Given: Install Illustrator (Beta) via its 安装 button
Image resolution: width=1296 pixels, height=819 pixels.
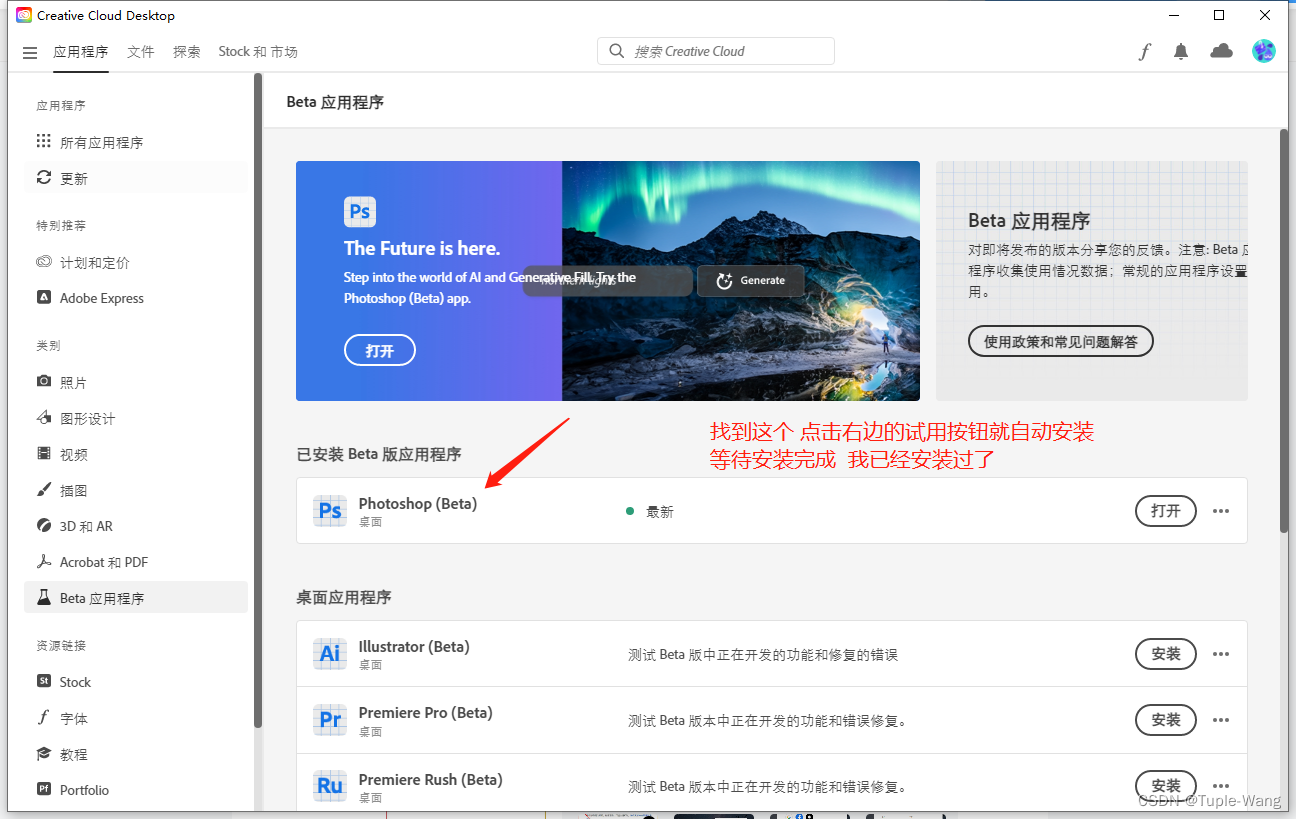Looking at the screenshot, I should (1165, 654).
